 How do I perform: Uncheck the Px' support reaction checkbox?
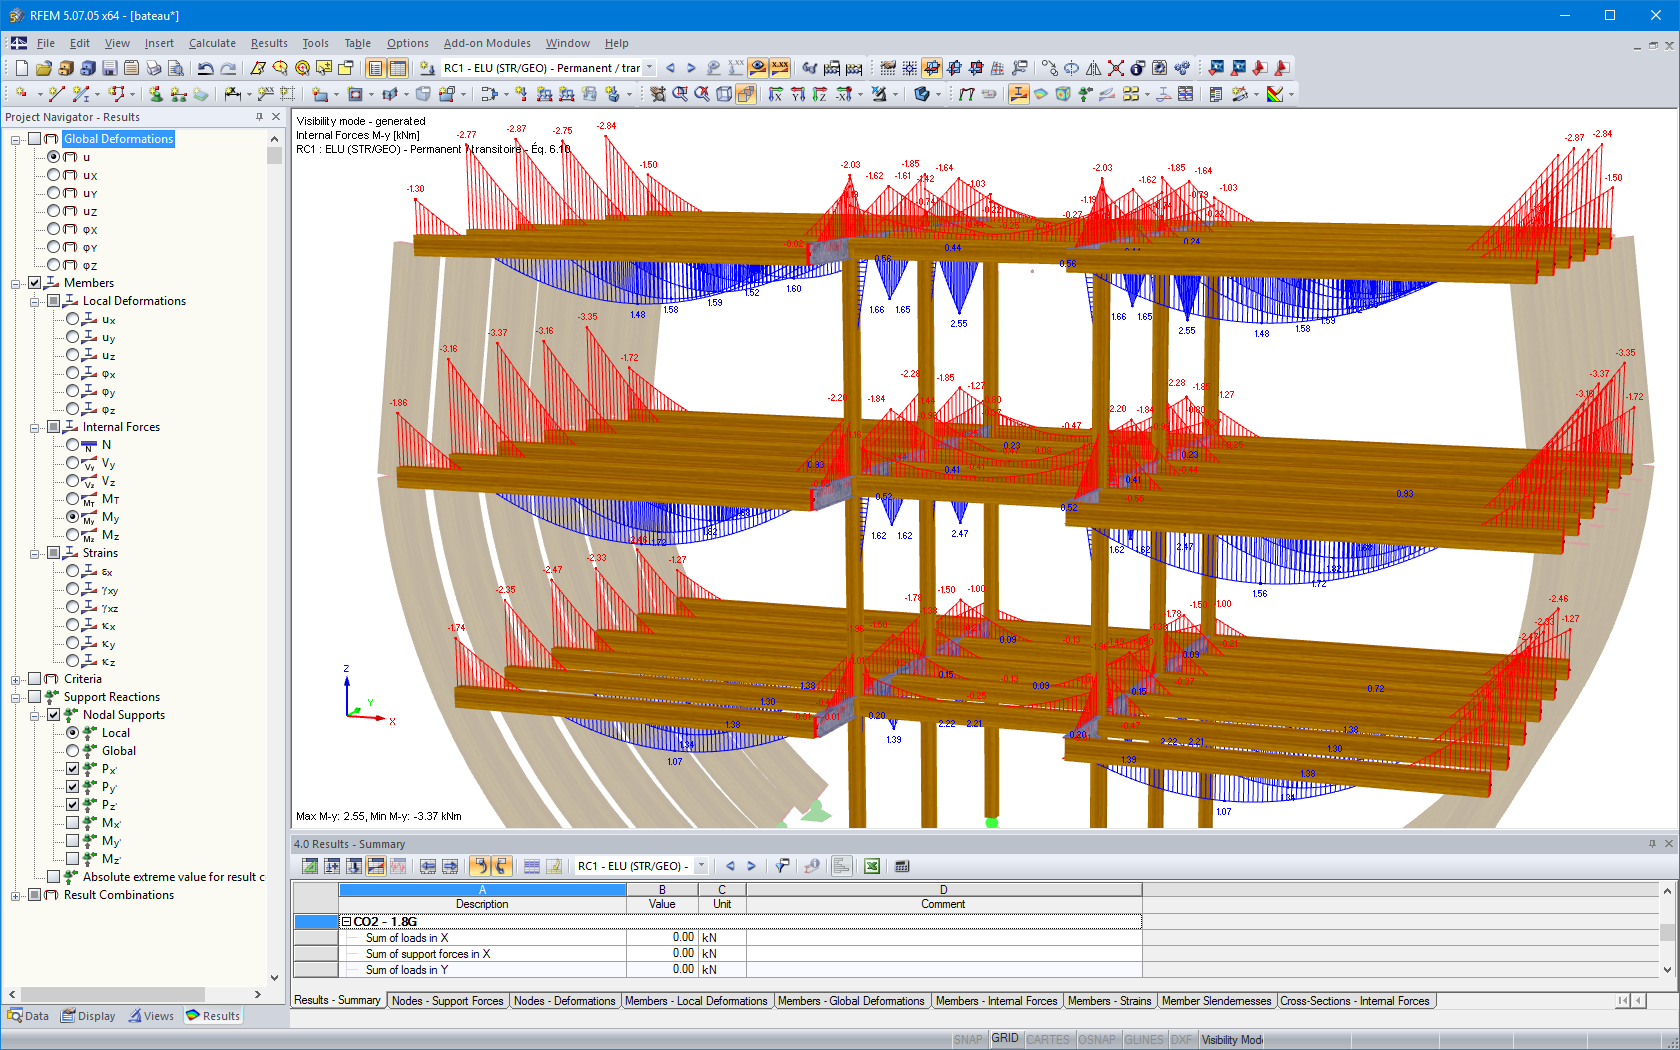click(x=73, y=769)
